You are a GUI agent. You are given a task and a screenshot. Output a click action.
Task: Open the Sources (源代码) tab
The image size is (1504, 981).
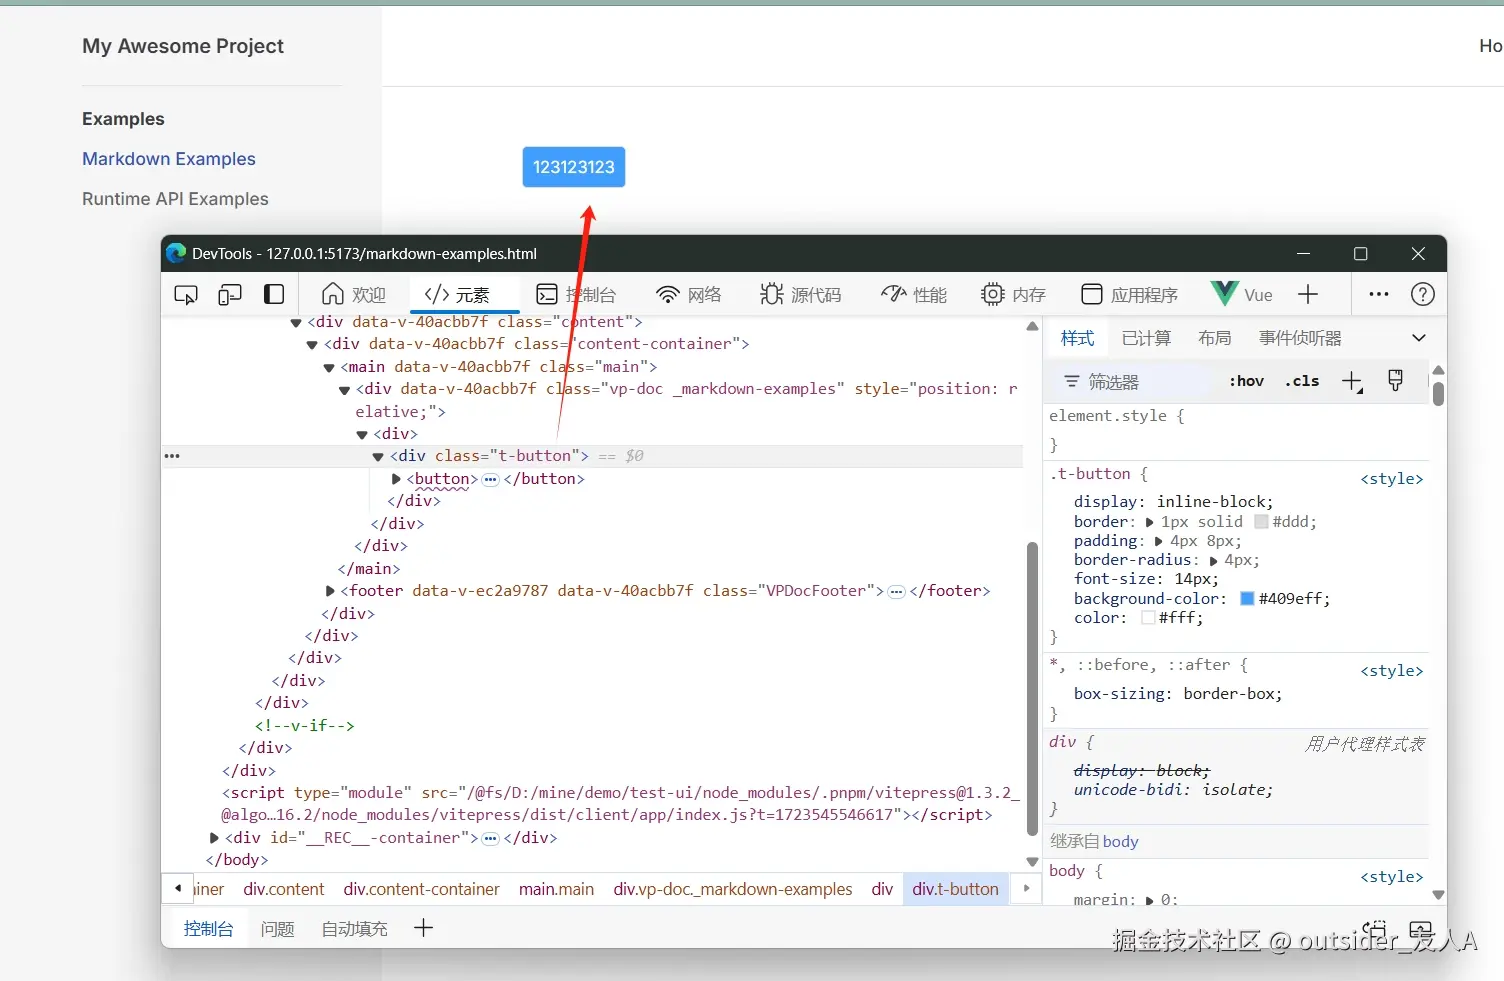click(801, 294)
